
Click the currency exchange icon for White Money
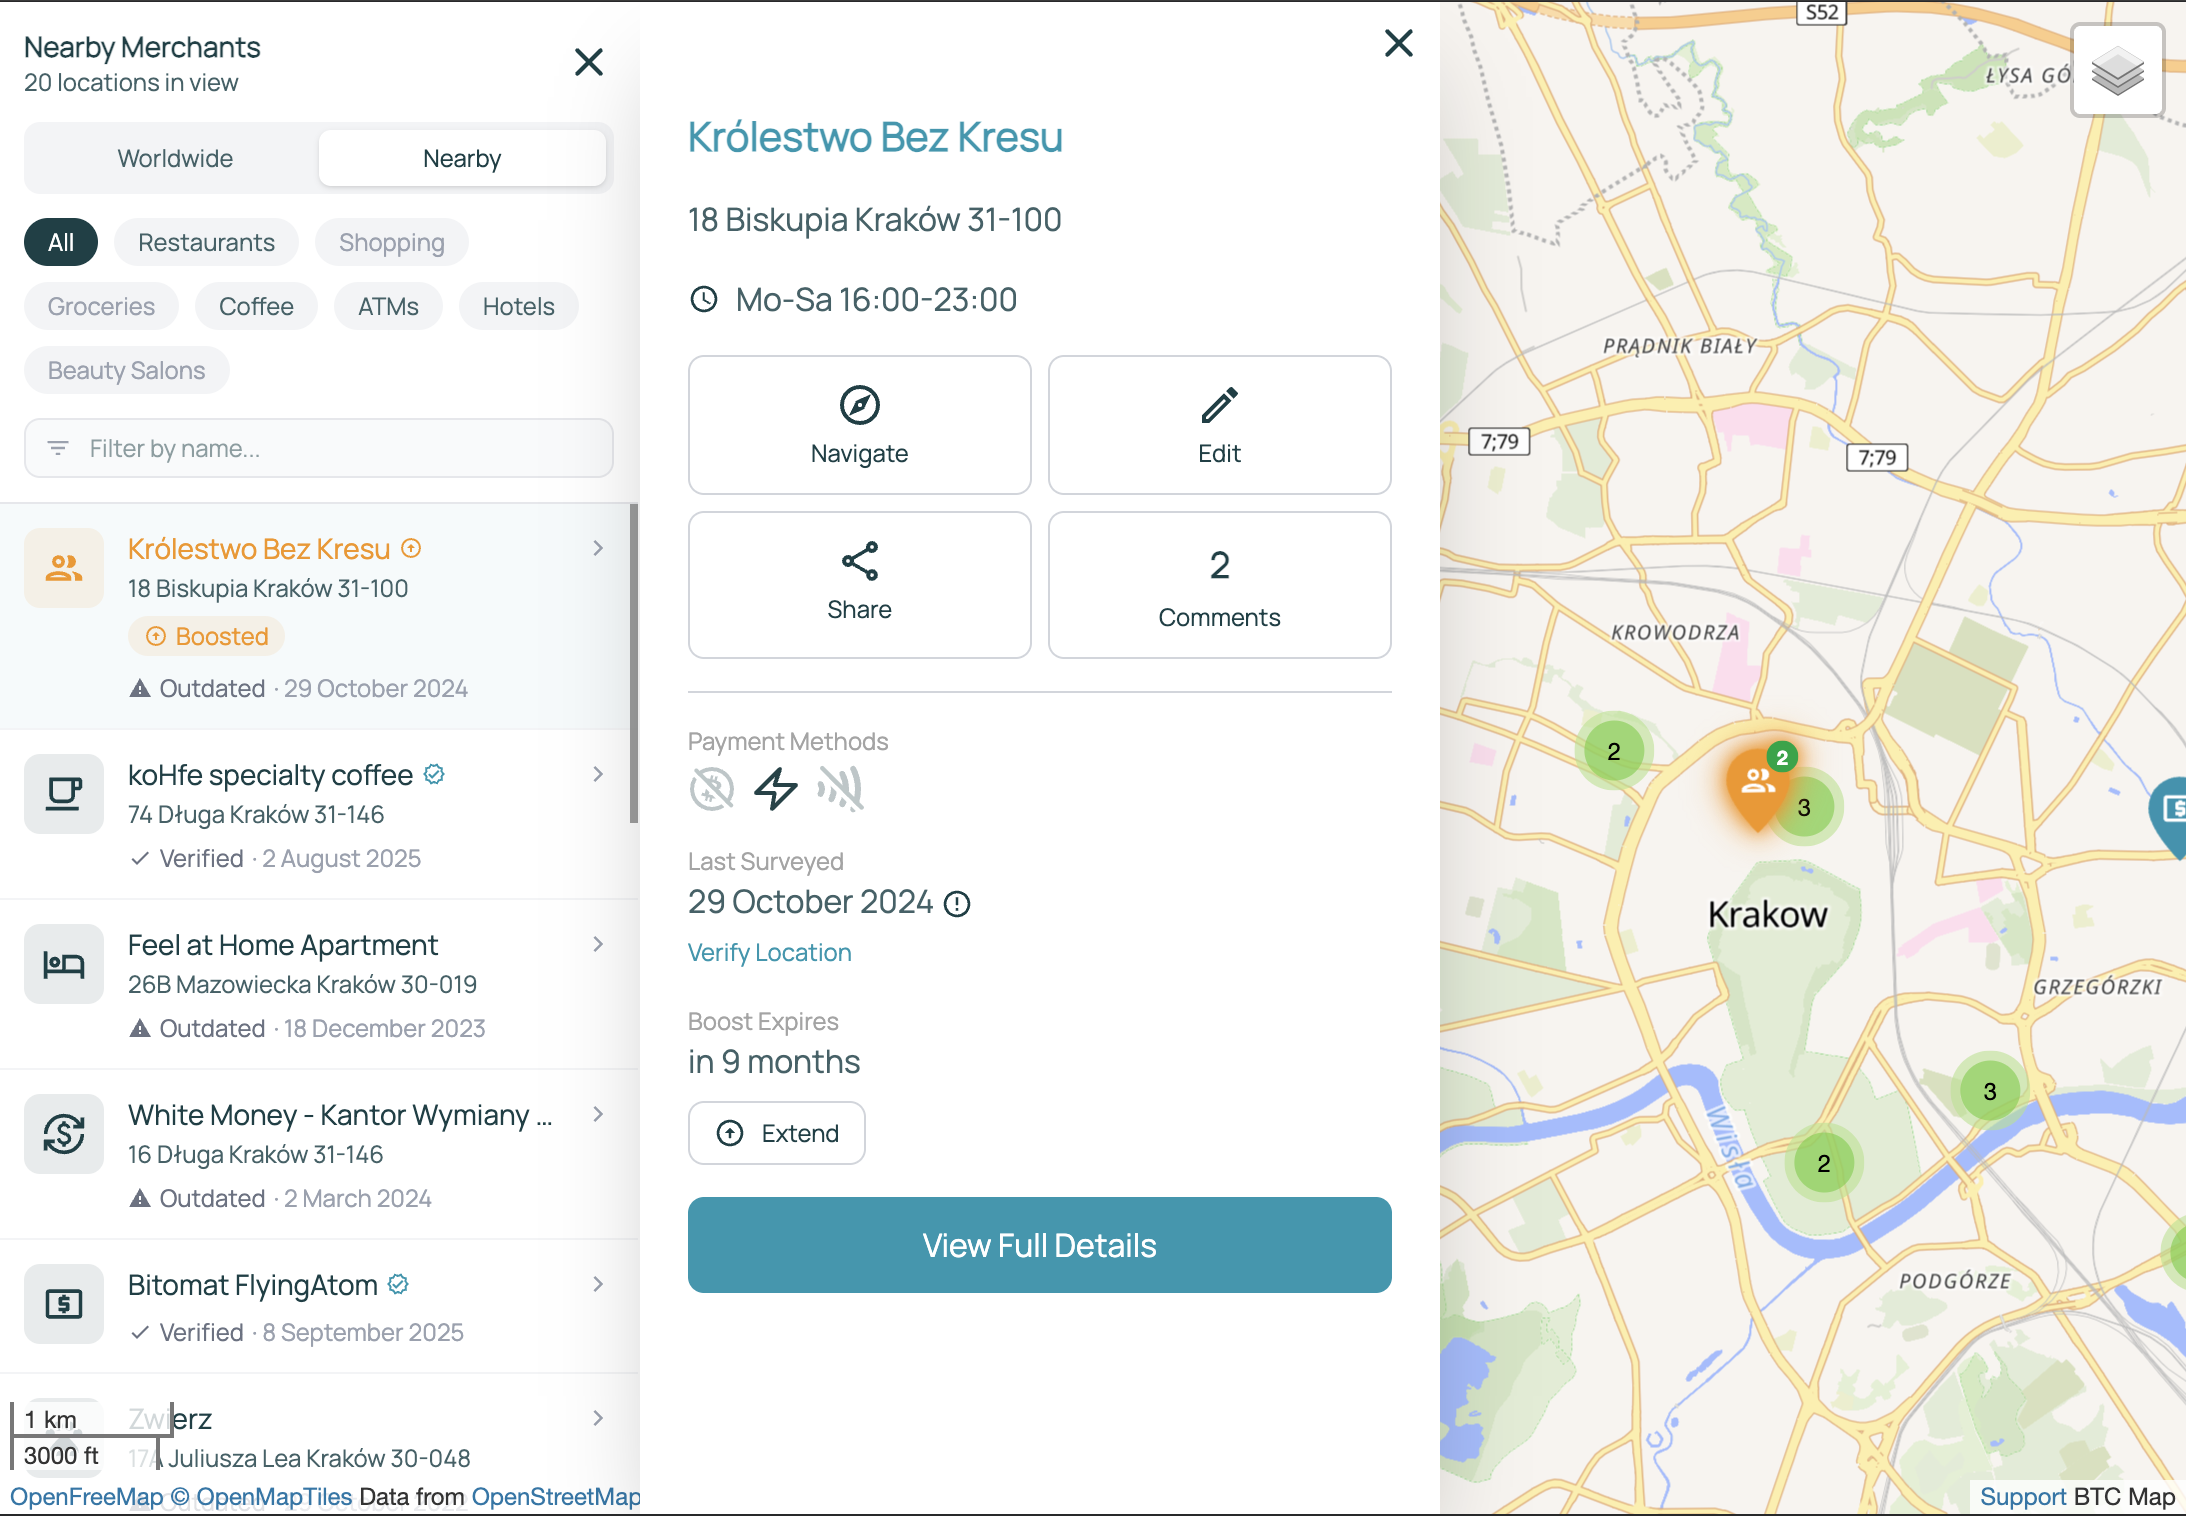tap(63, 1134)
